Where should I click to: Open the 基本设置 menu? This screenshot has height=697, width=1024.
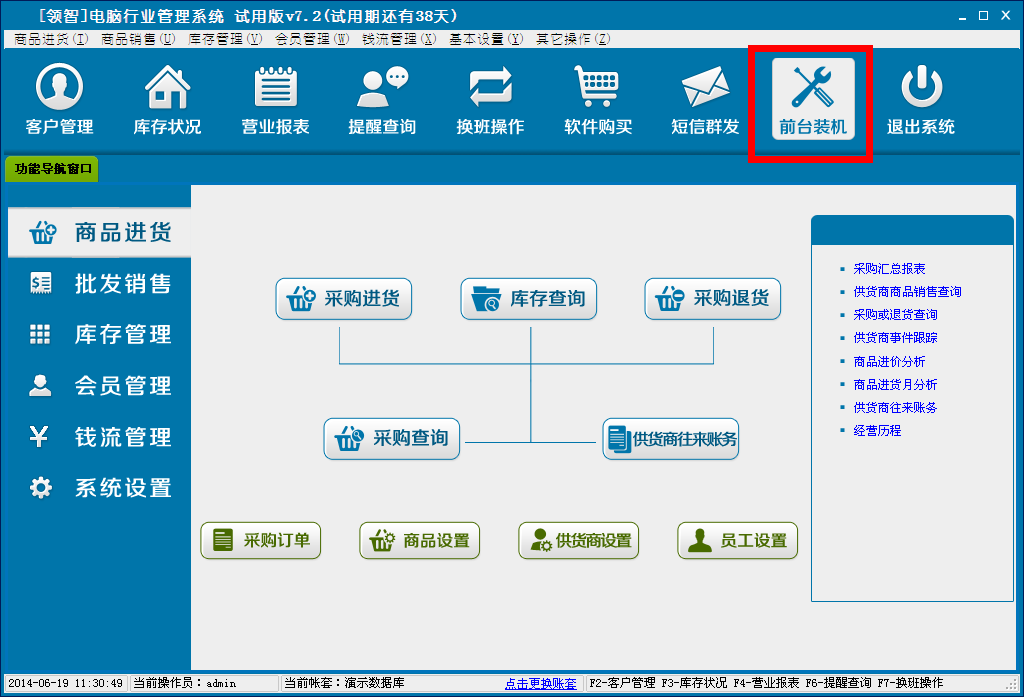485,39
